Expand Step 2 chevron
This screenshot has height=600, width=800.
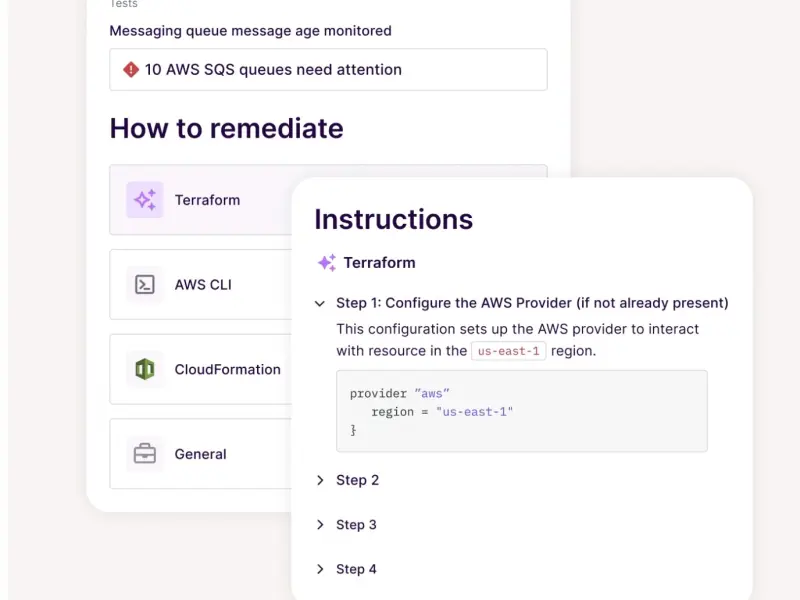(320, 480)
